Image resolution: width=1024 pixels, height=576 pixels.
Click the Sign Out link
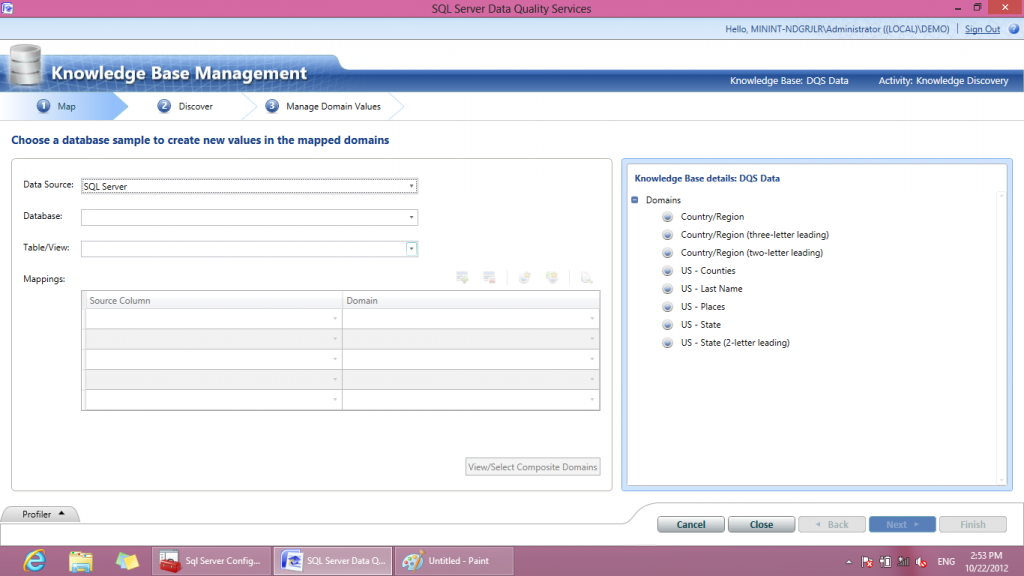[982, 29]
